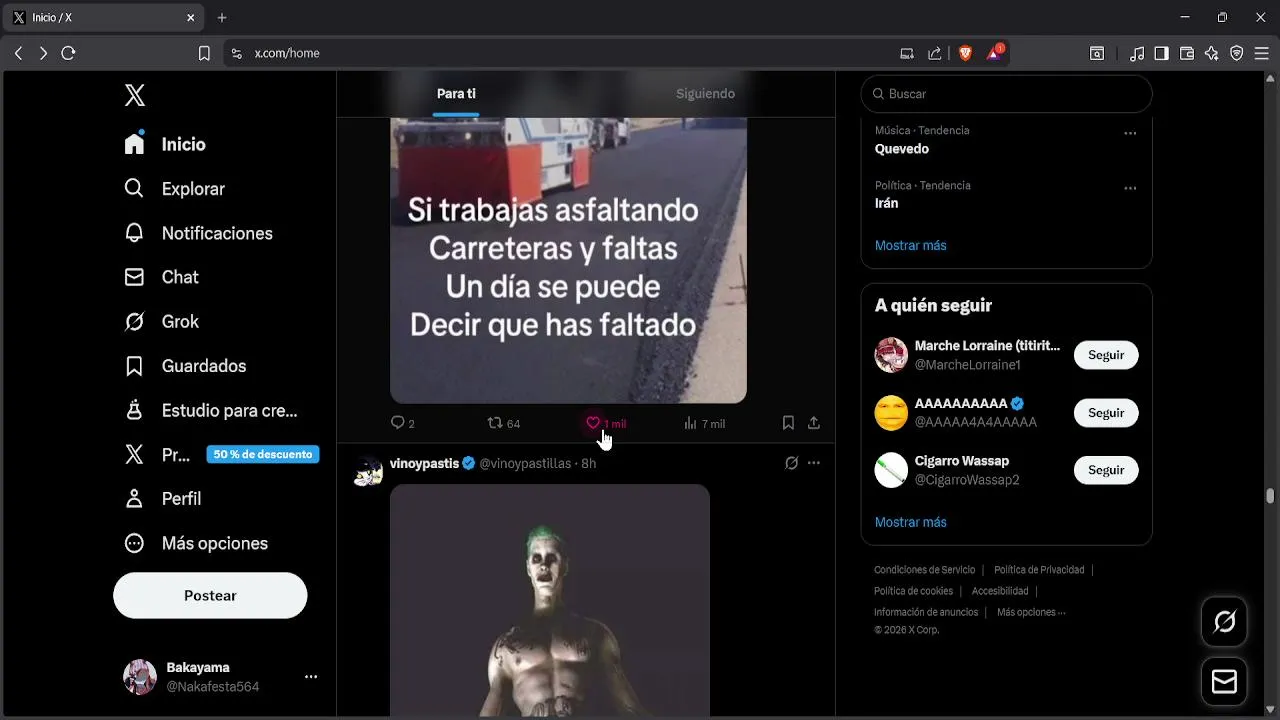Click the Buscar search field
The width and height of the screenshot is (1280, 720).
pyautogui.click(x=1006, y=94)
